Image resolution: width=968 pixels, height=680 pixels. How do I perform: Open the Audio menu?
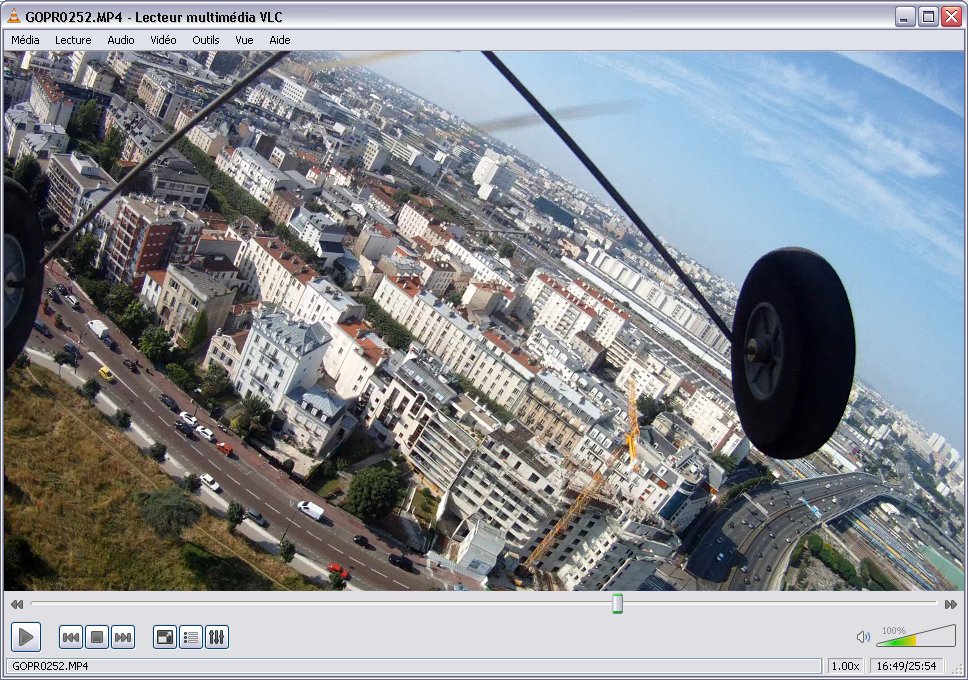(120, 40)
